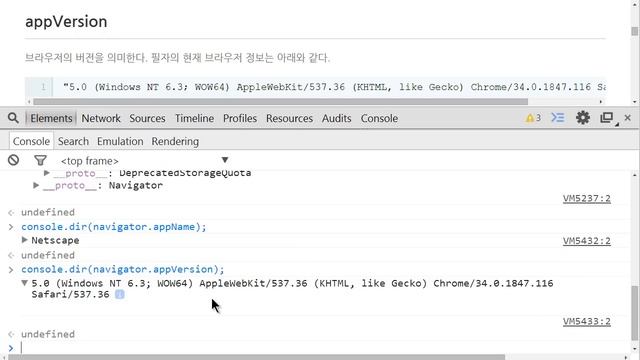Viewport: 640px width, 360px height.
Task: Open the Sources panel
Action: tap(147, 118)
